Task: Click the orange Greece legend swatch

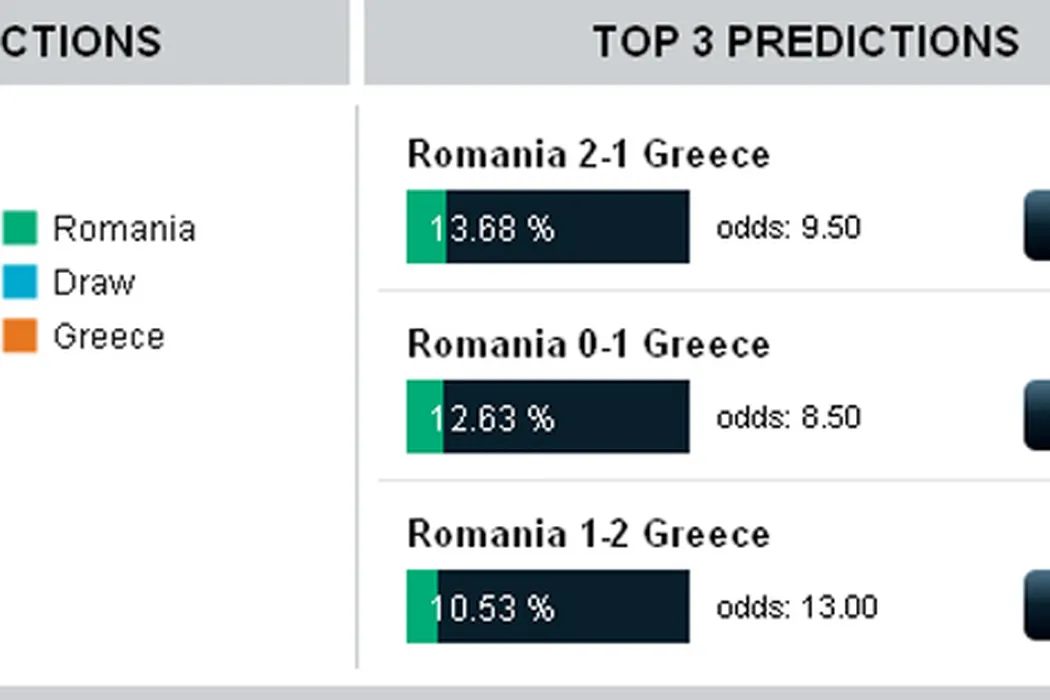Action: tap(19, 336)
